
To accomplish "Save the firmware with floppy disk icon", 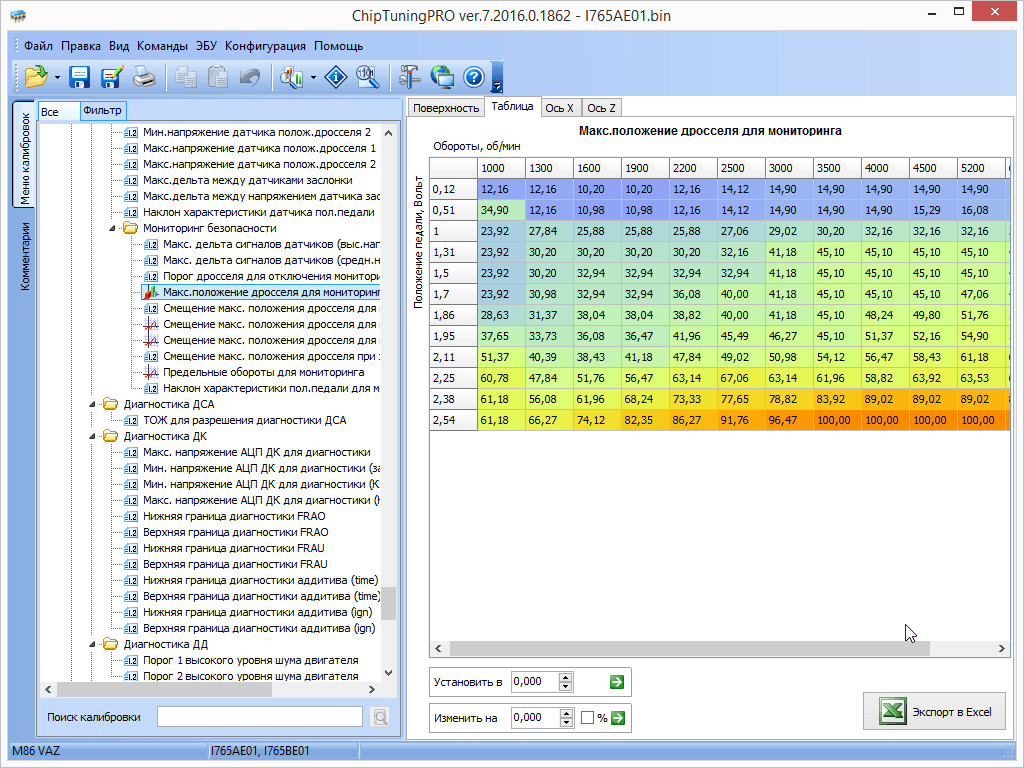I will tap(80, 77).
